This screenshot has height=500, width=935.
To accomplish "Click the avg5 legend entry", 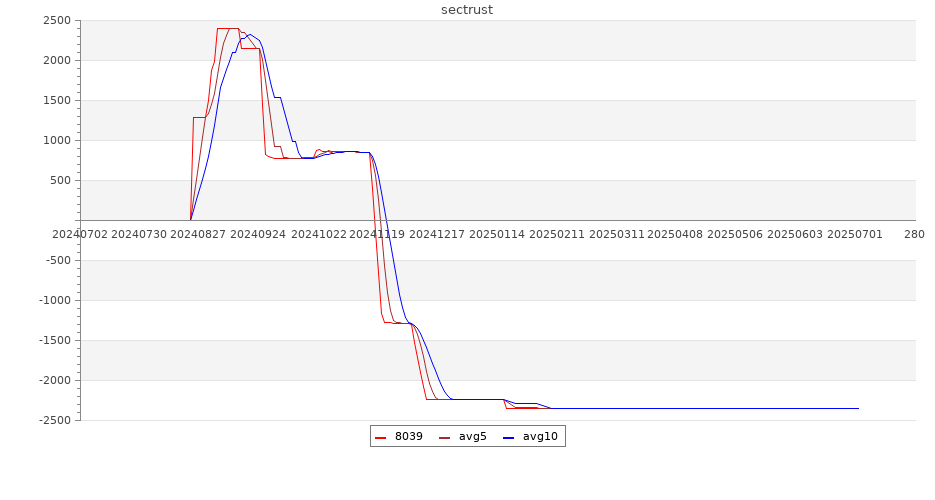I will (x=463, y=437).
